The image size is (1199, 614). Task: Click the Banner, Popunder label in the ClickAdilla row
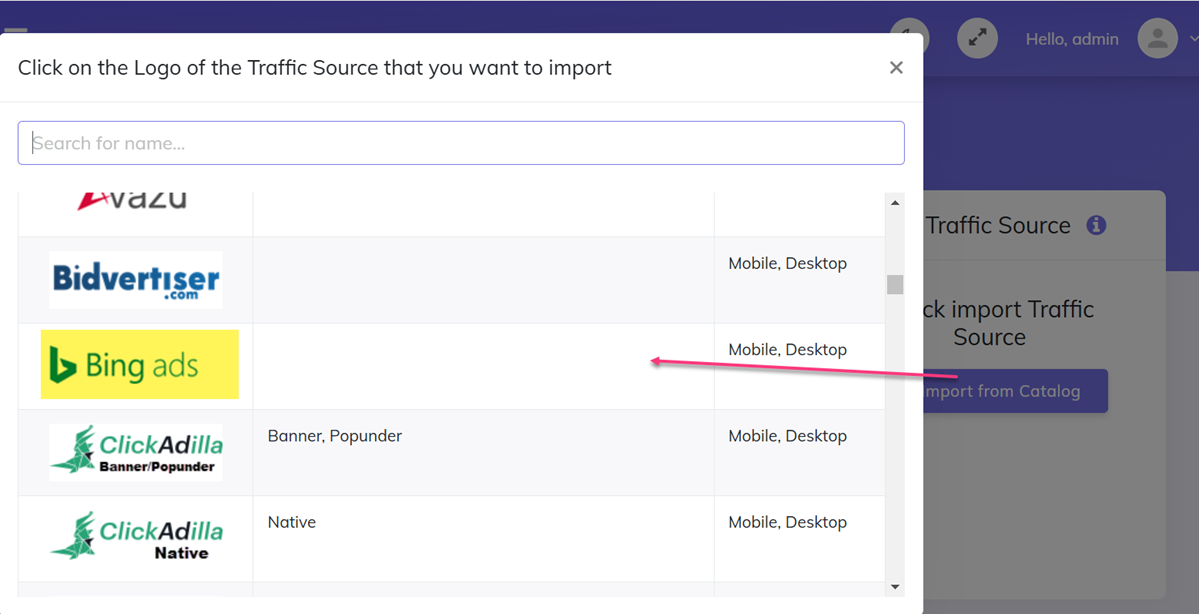click(x=334, y=435)
